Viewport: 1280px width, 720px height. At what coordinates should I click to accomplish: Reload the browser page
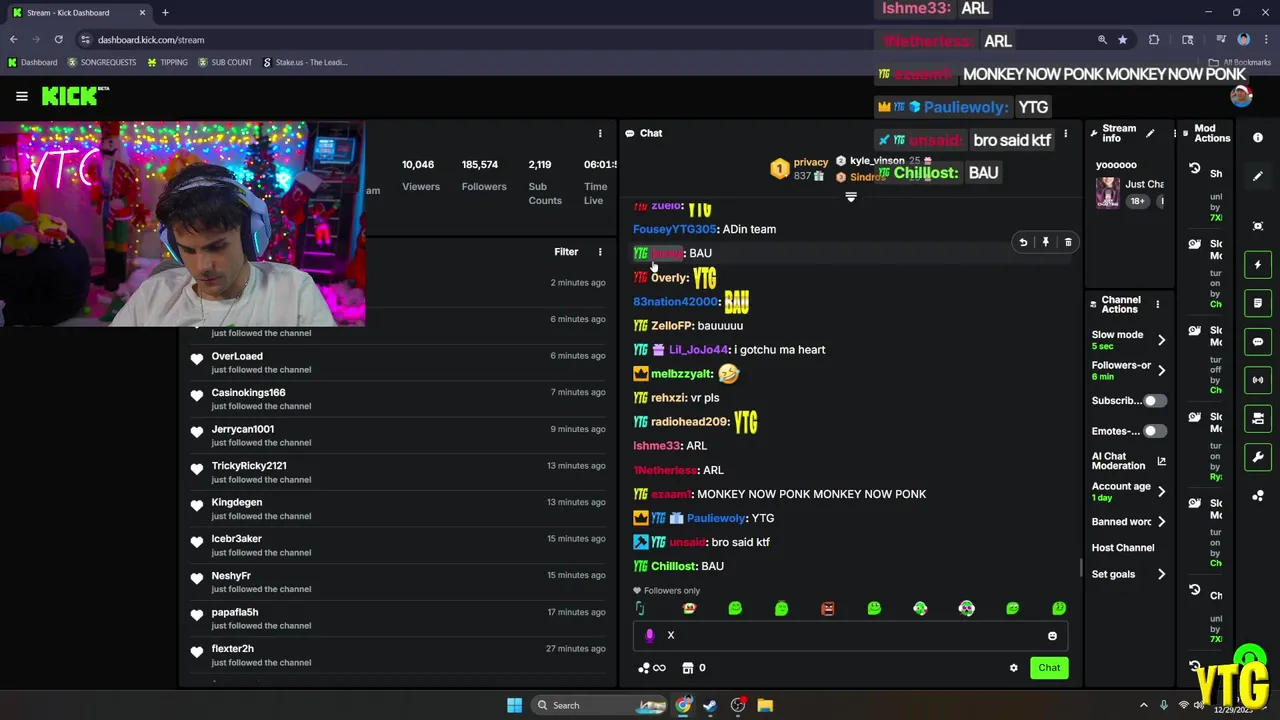click(x=58, y=40)
